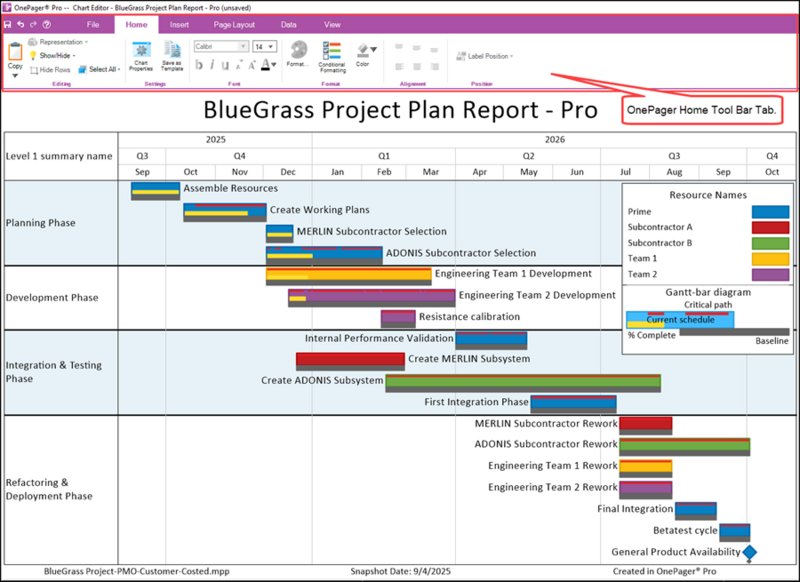Select bottom-center alignment icon
The height and width of the screenshot is (582, 800).
click(417, 66)
